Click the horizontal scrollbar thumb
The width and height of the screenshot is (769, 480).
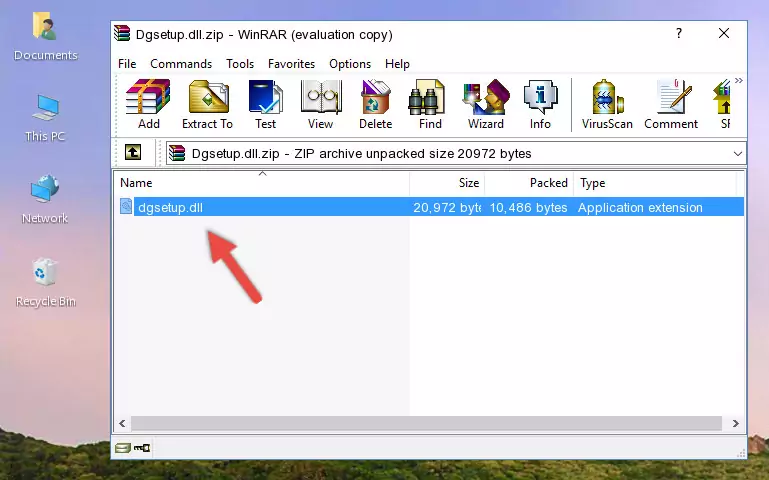click(x=426, y=423)
